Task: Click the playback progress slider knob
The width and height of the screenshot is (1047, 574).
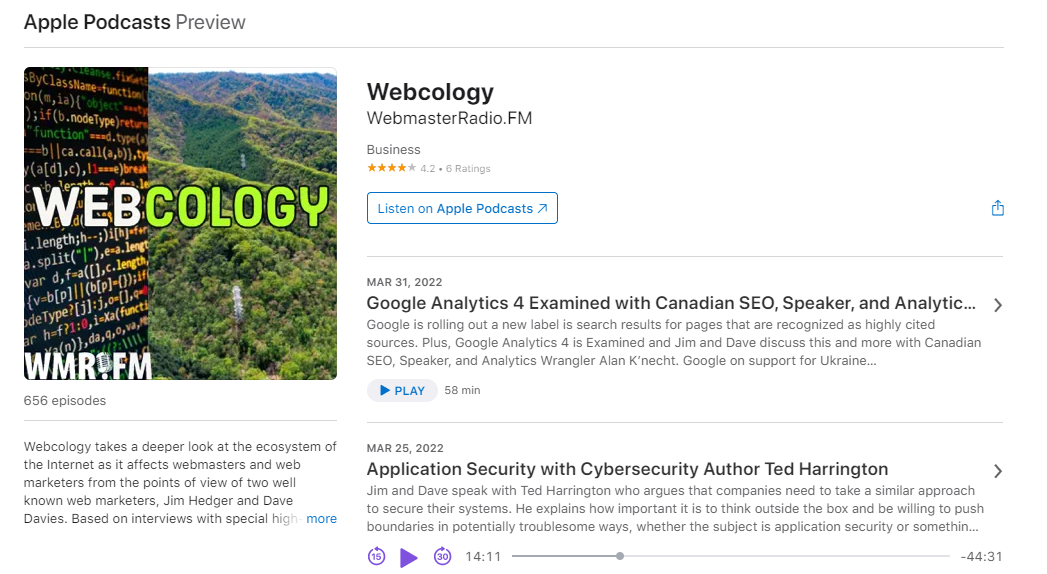Action: click(620, 556)
